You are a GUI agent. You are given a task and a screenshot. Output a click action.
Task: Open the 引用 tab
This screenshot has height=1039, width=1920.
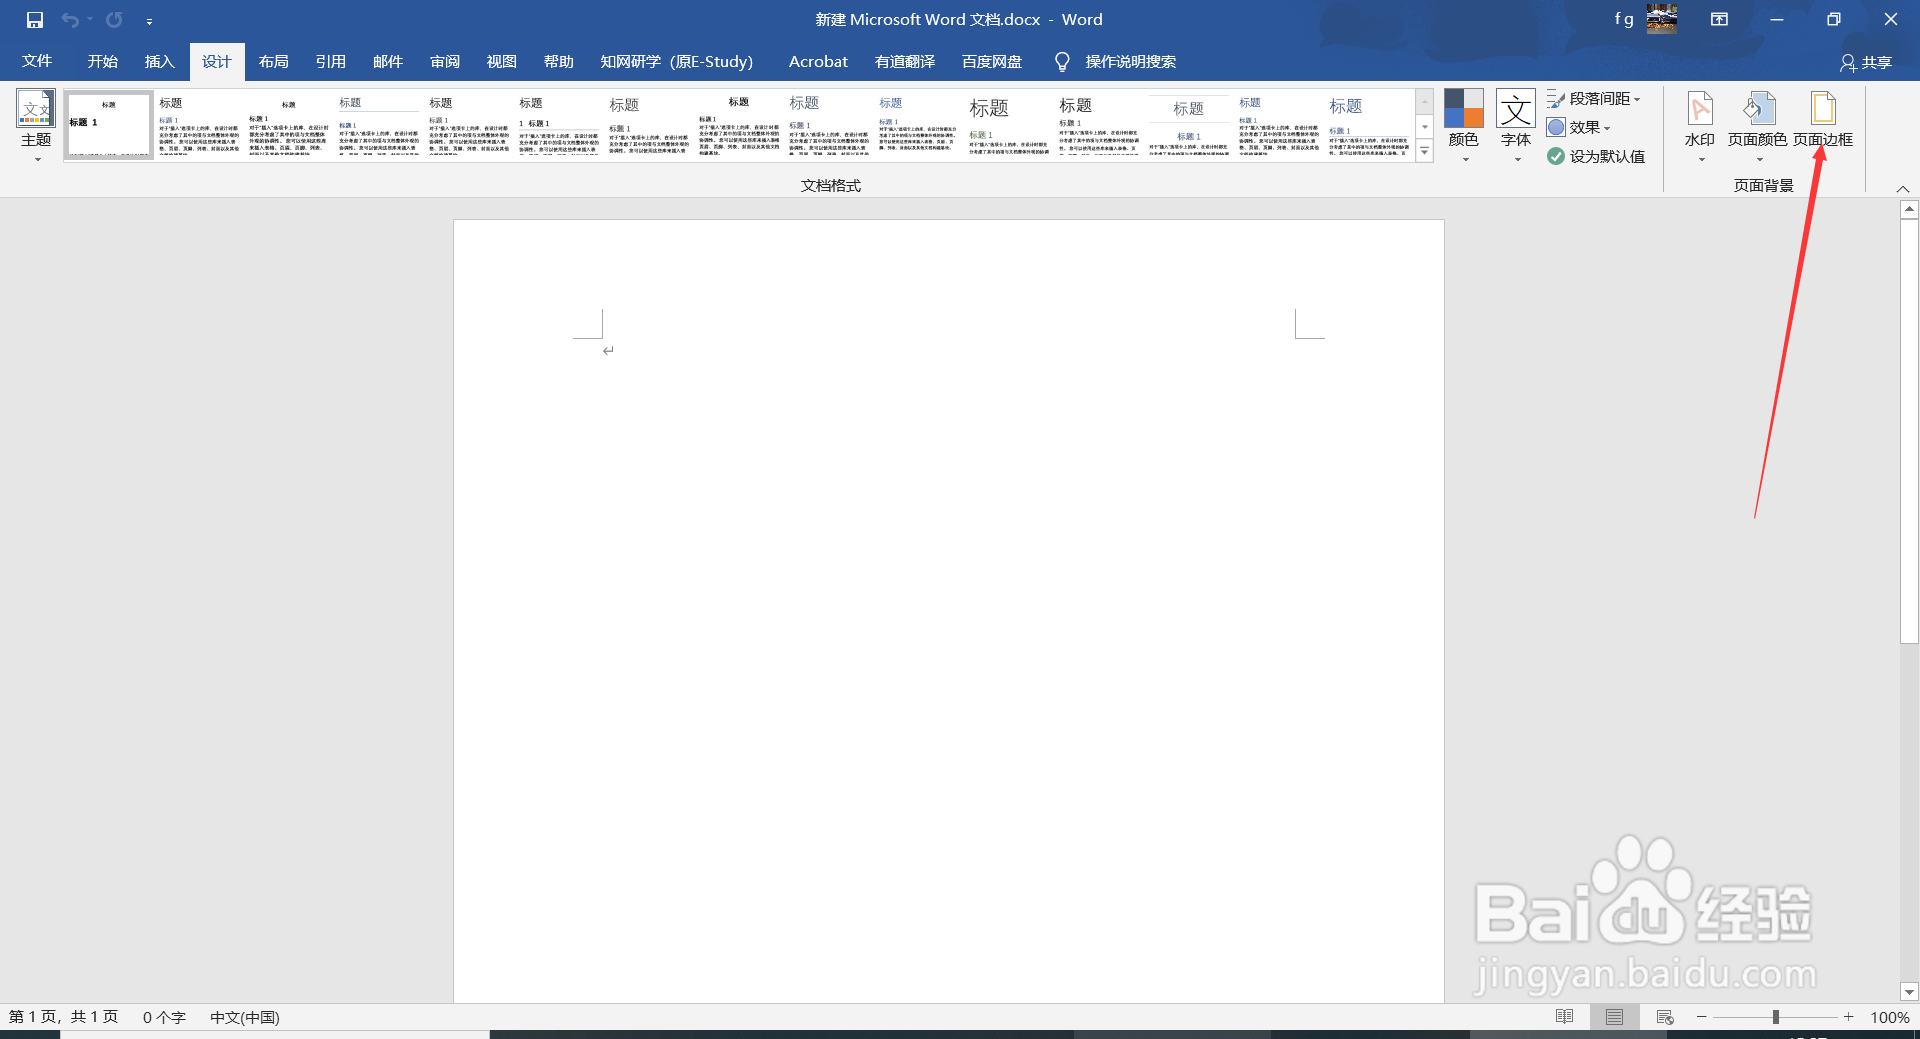330,62
